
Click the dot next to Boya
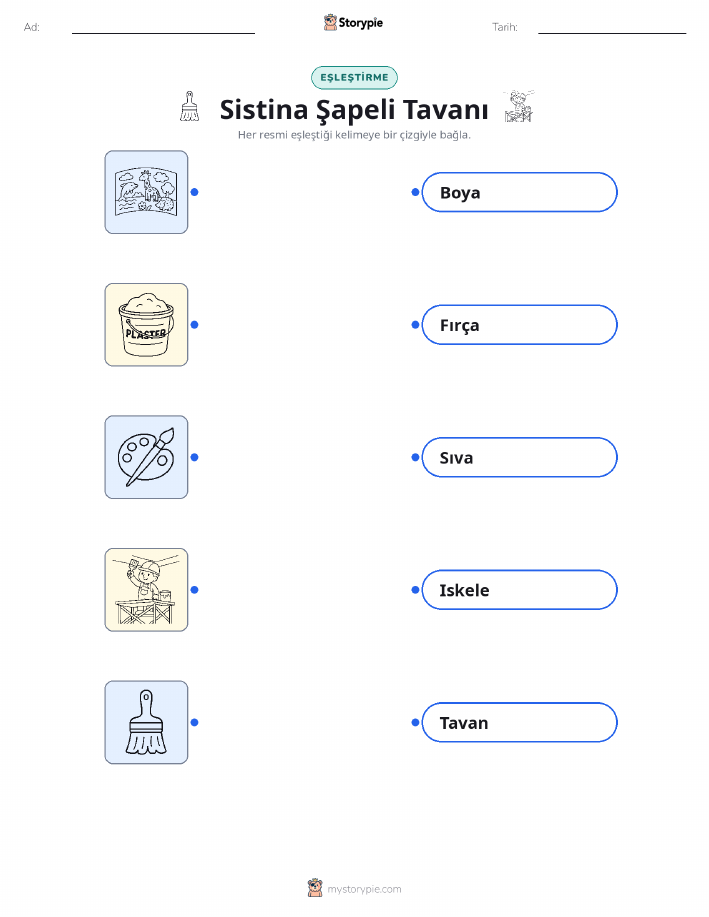(x=415, y=192)
